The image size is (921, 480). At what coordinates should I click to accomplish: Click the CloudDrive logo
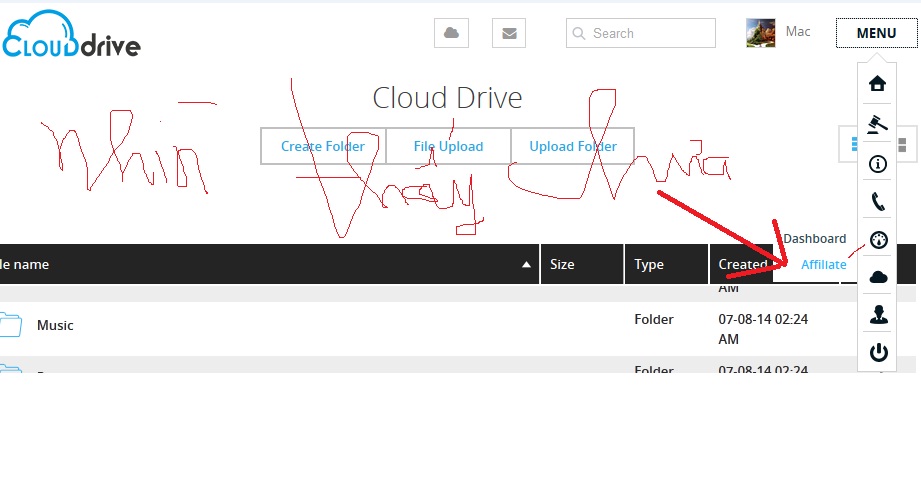(70, 35)
